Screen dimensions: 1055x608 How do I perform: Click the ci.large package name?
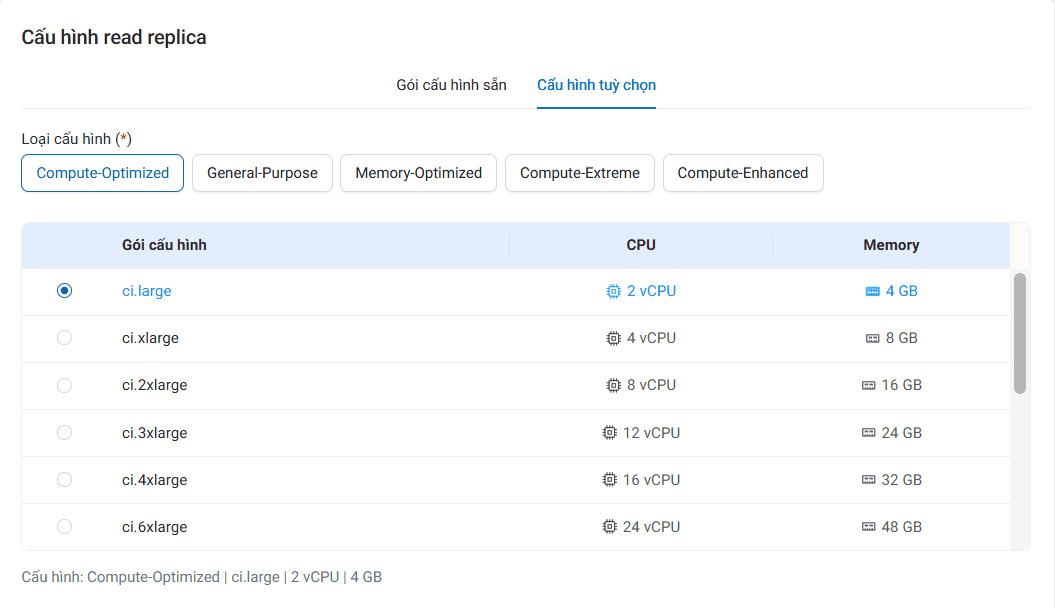(x=147, y=291)
